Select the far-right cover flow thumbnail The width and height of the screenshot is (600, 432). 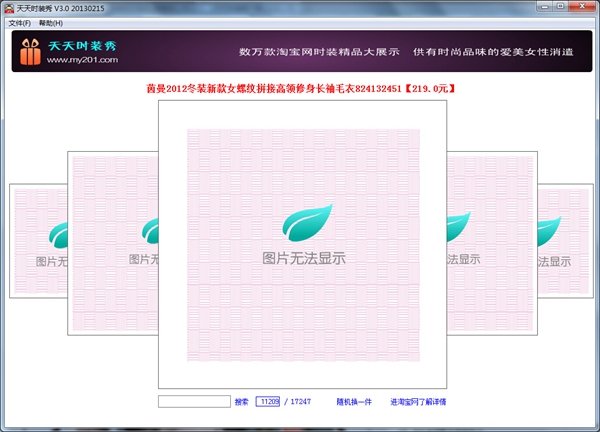tap(566, 241)
